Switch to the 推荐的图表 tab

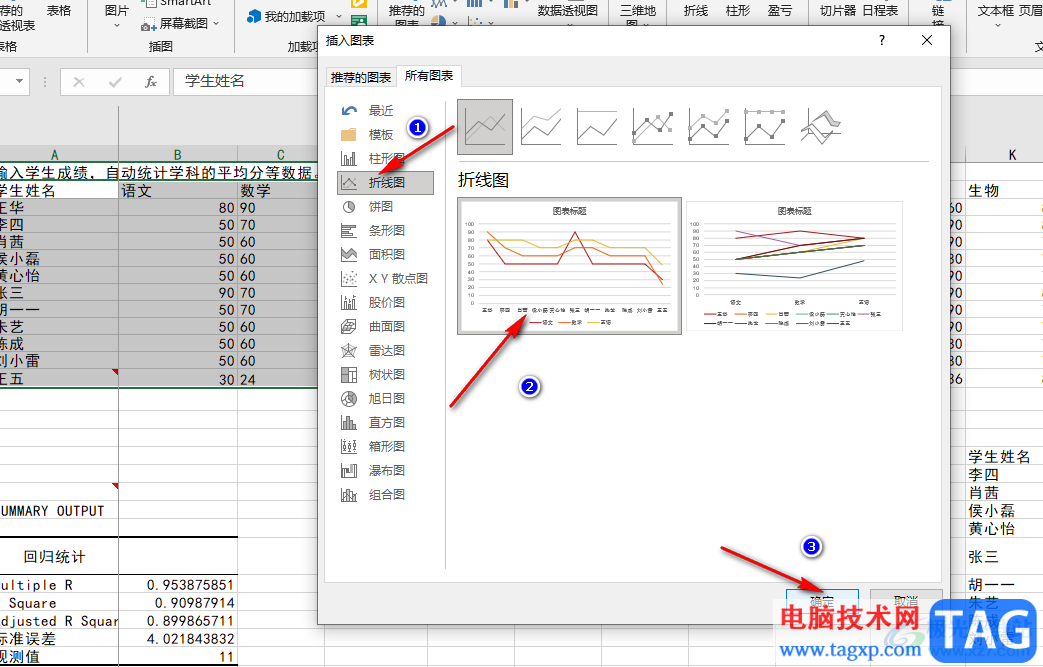[361, 77]
